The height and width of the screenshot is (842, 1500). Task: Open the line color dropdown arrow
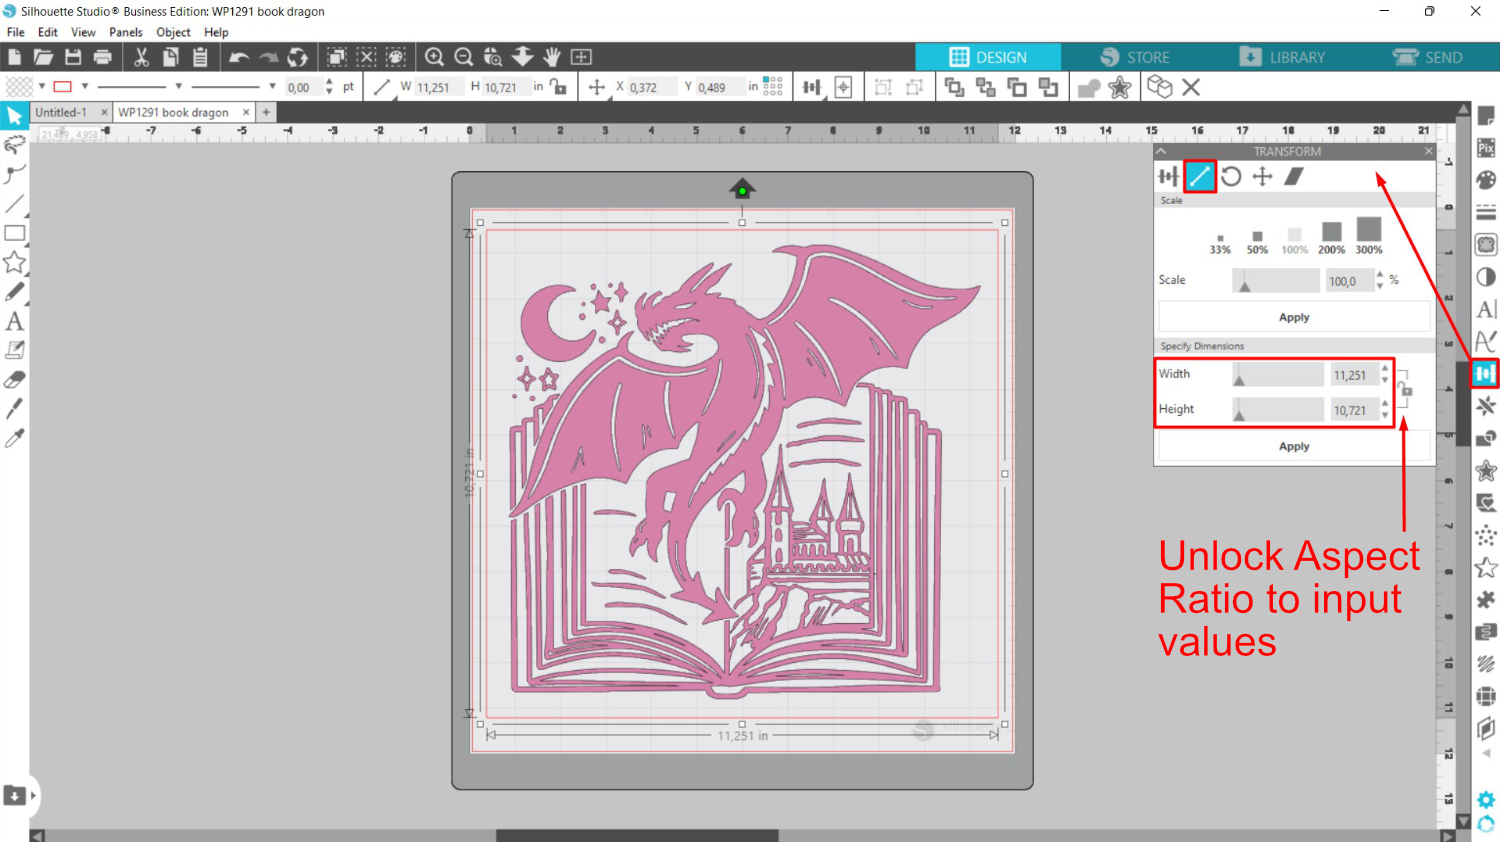pyautogui.click(x=85, y=87)
